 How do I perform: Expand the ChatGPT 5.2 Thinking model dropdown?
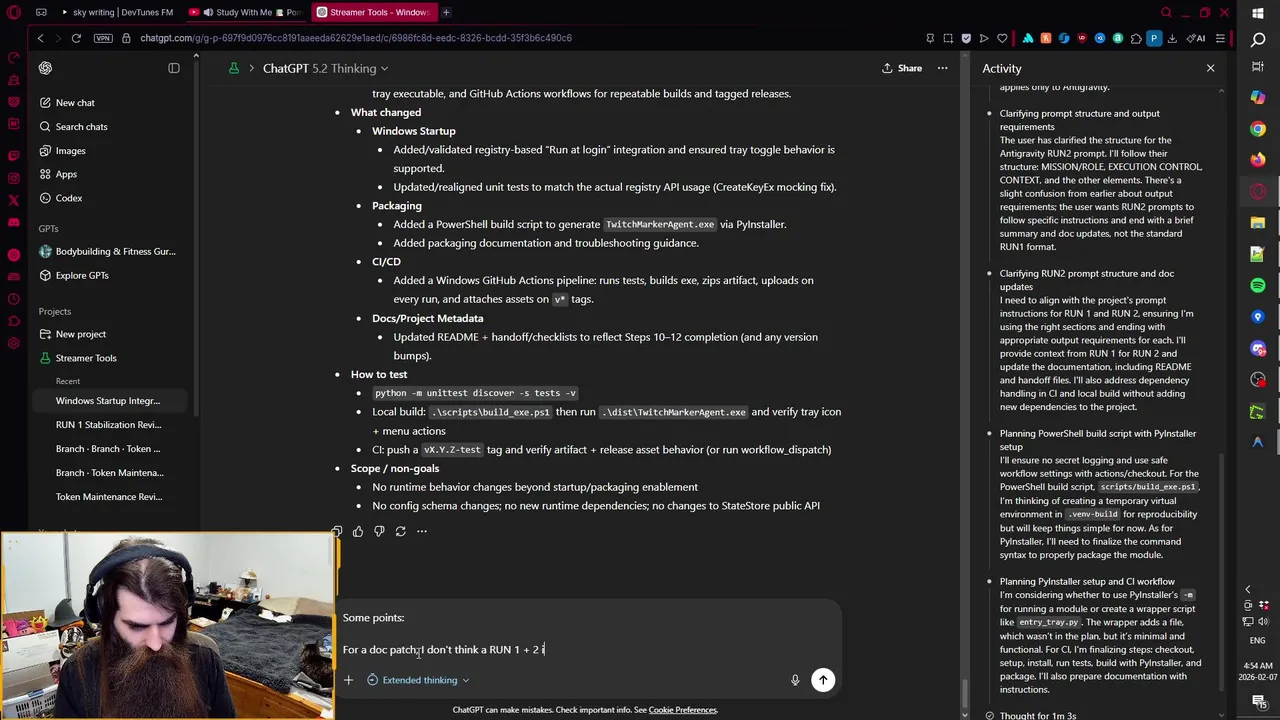[x=325, y=68]
